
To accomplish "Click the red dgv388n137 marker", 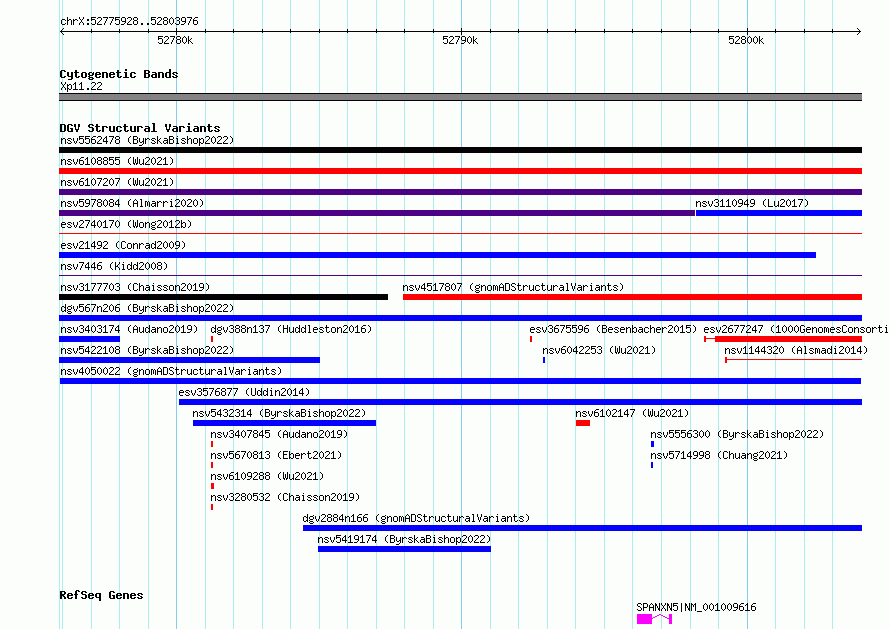I will tap(212, 339).
